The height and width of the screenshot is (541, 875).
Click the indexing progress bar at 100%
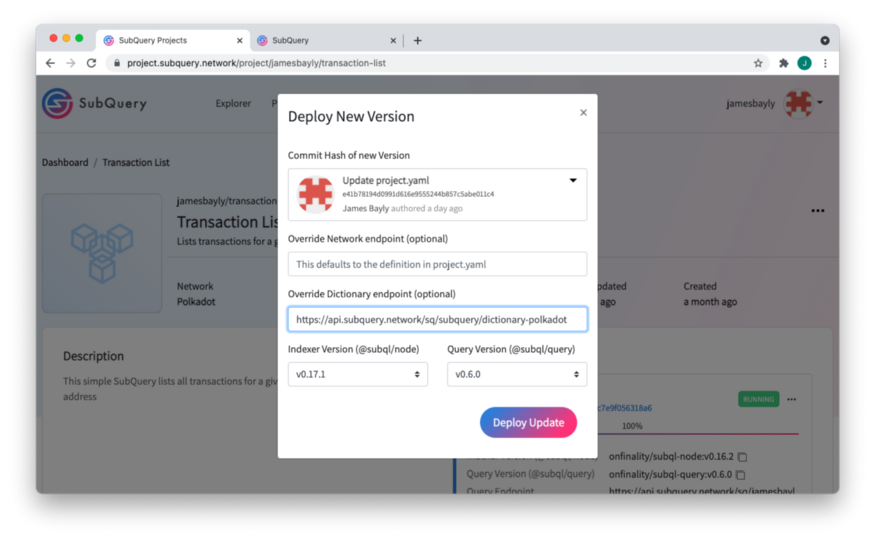coord(698,433)
